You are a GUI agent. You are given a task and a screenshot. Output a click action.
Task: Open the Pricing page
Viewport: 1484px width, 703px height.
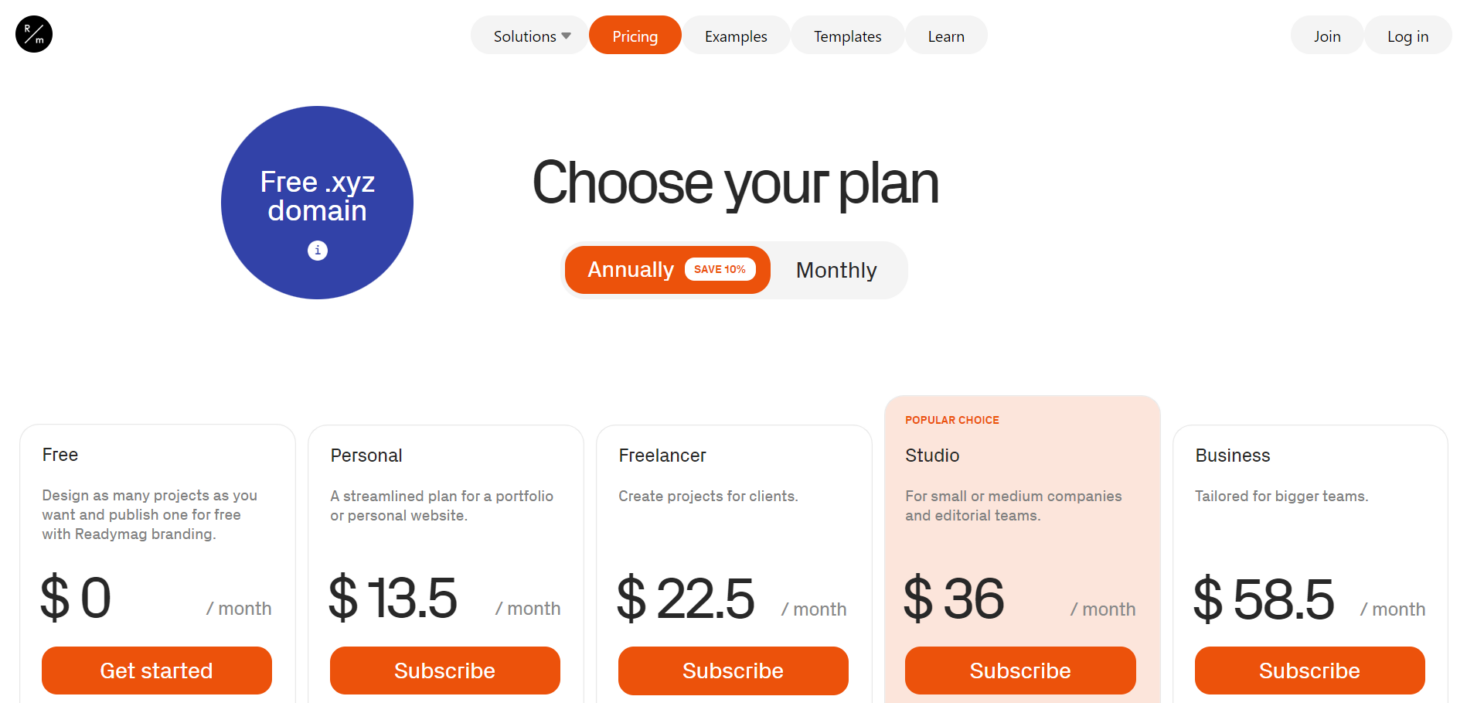coord(634,35)
